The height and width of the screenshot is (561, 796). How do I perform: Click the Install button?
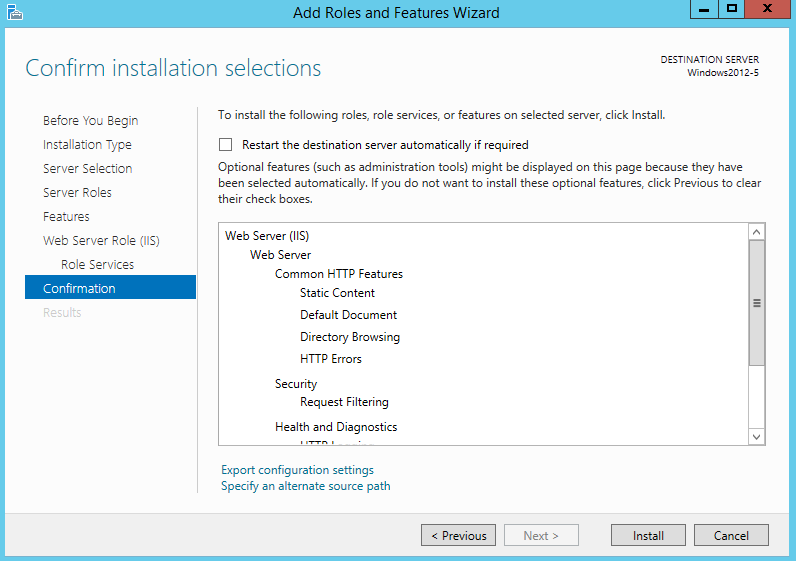pos(648,535)
